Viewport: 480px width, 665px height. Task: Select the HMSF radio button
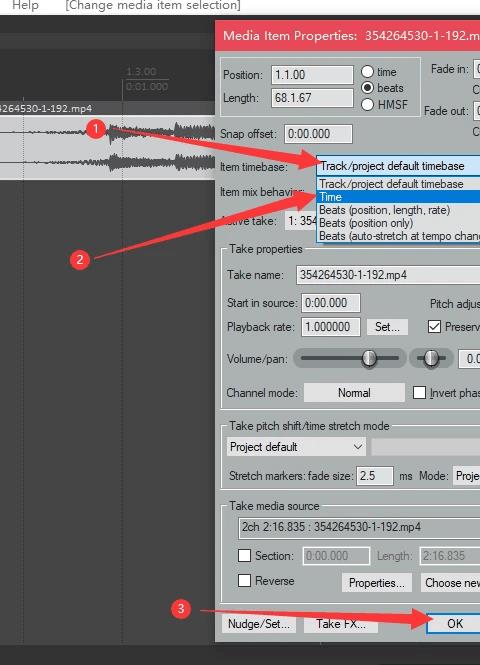point(367,104)
